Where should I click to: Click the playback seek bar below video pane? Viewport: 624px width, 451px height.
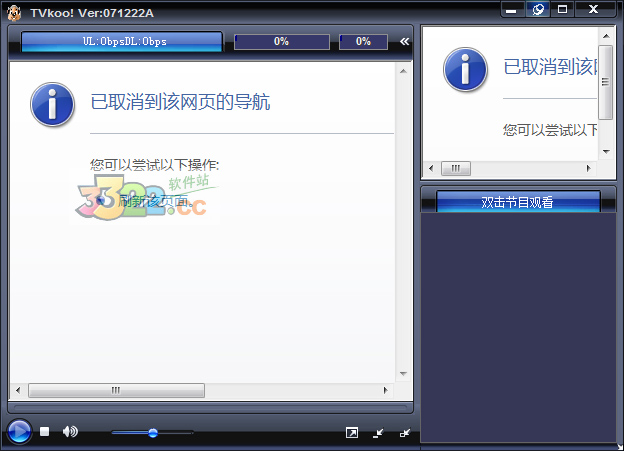tap(211, 408)
